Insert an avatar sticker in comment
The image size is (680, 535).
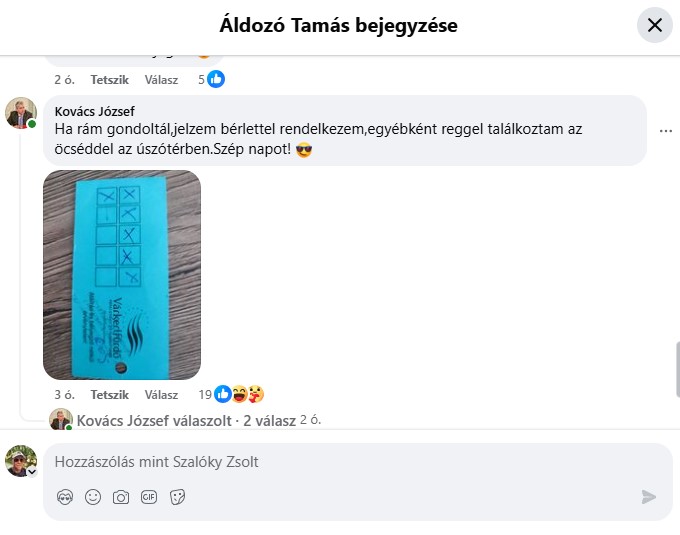click(65, 497)
